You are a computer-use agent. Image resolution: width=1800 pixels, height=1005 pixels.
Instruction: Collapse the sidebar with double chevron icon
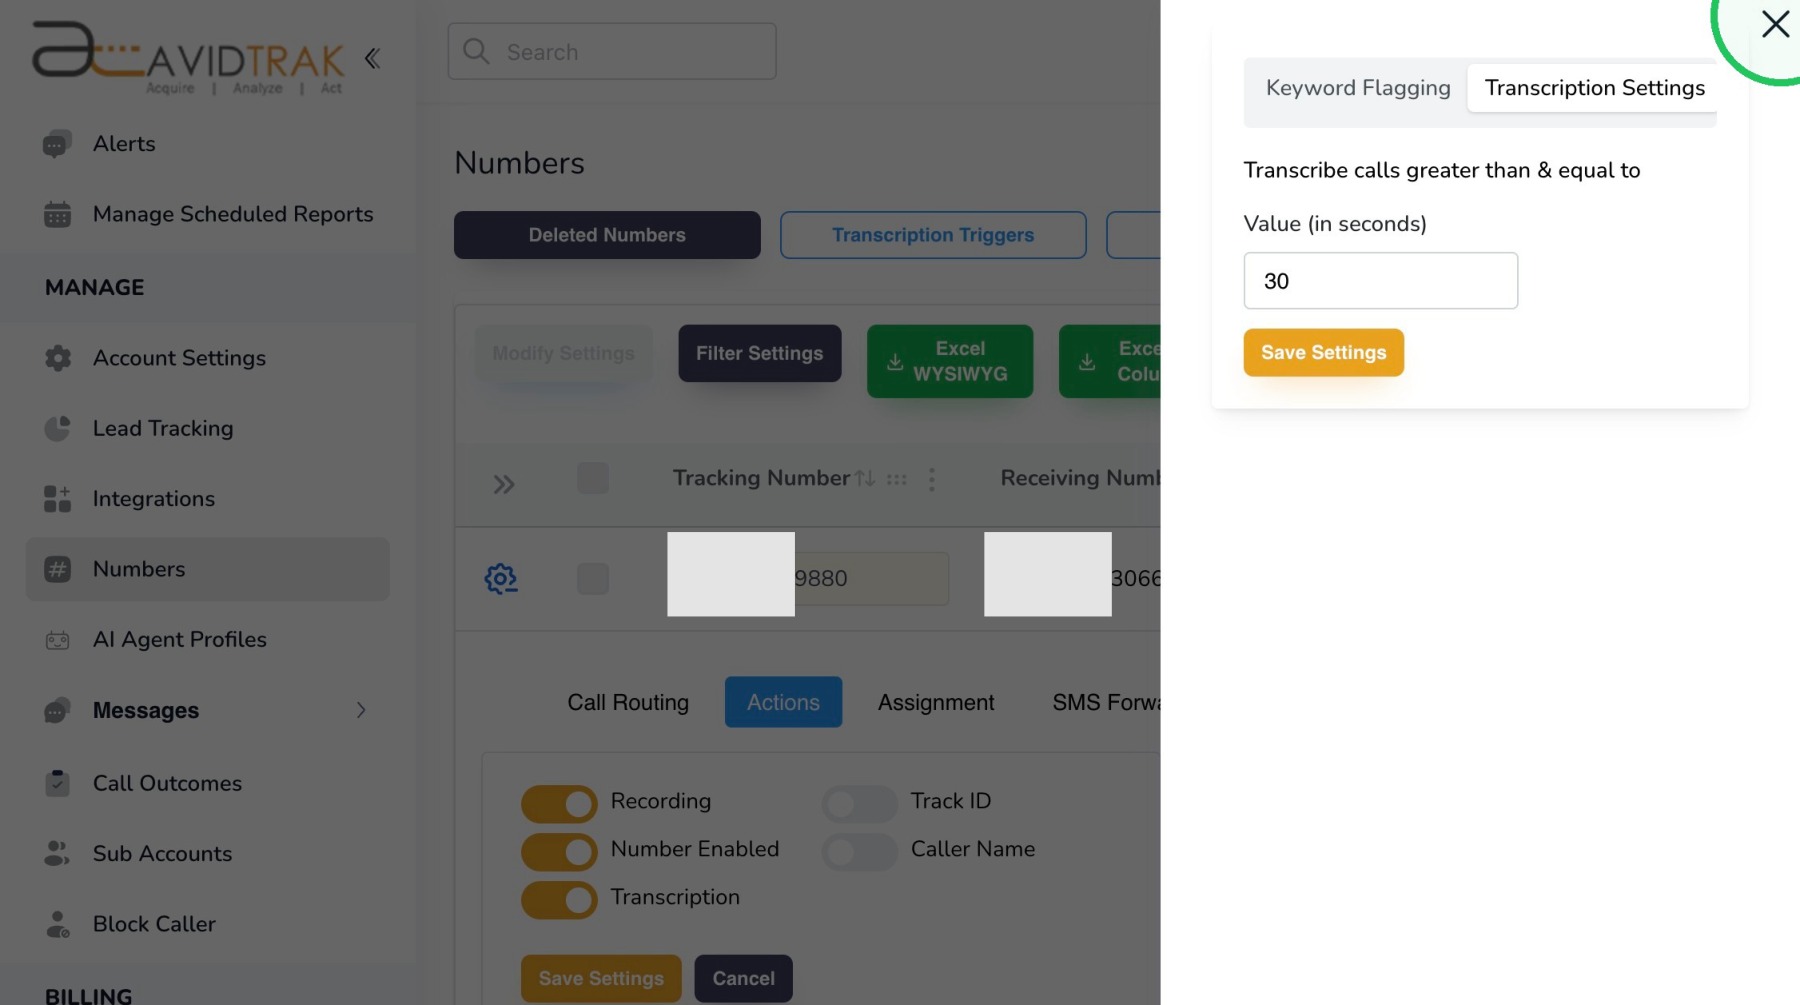pos(372,59)
